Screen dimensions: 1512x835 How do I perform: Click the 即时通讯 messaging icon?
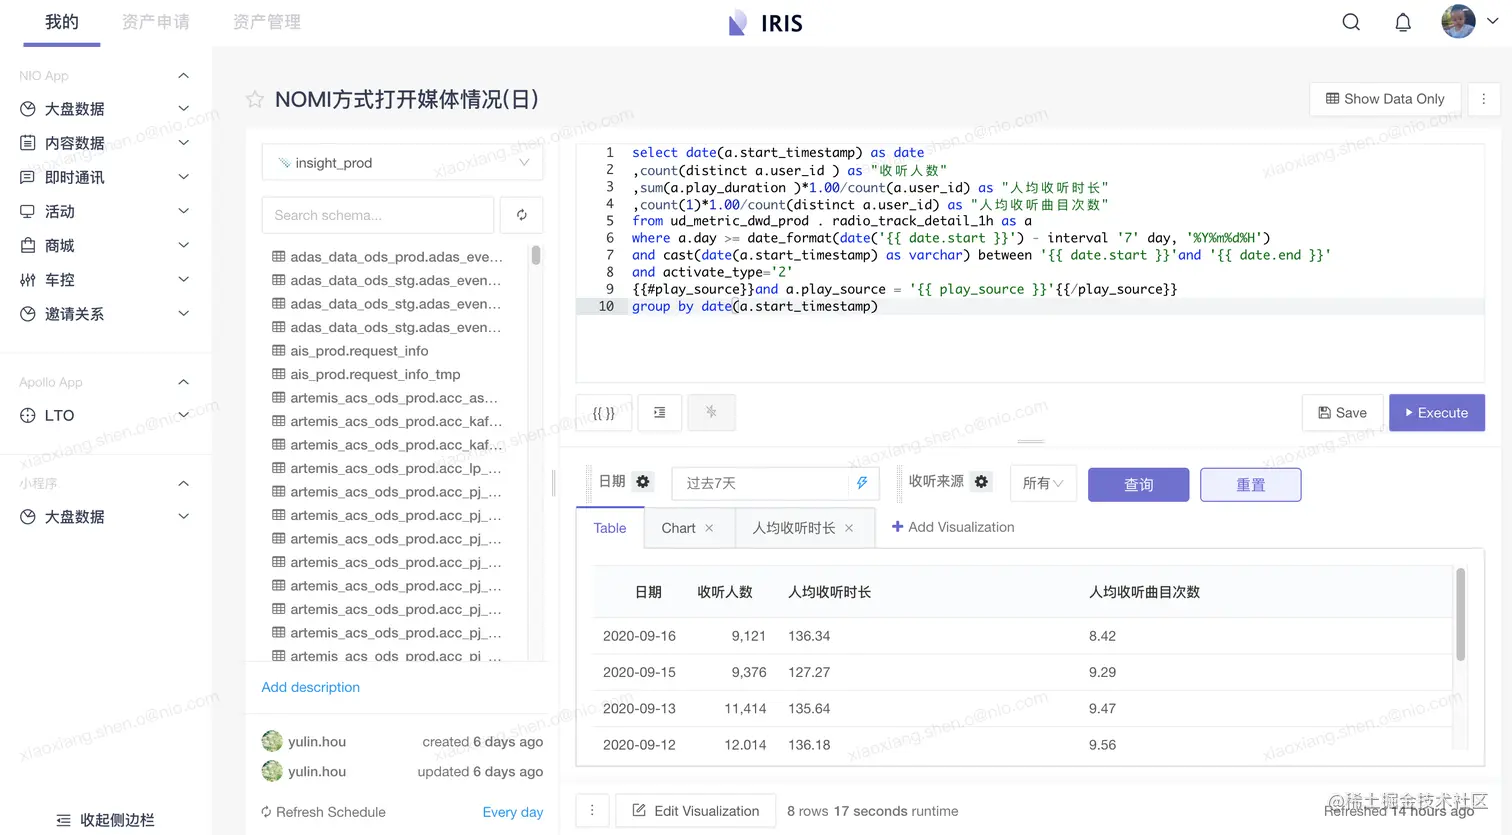(x=28, y=178)
